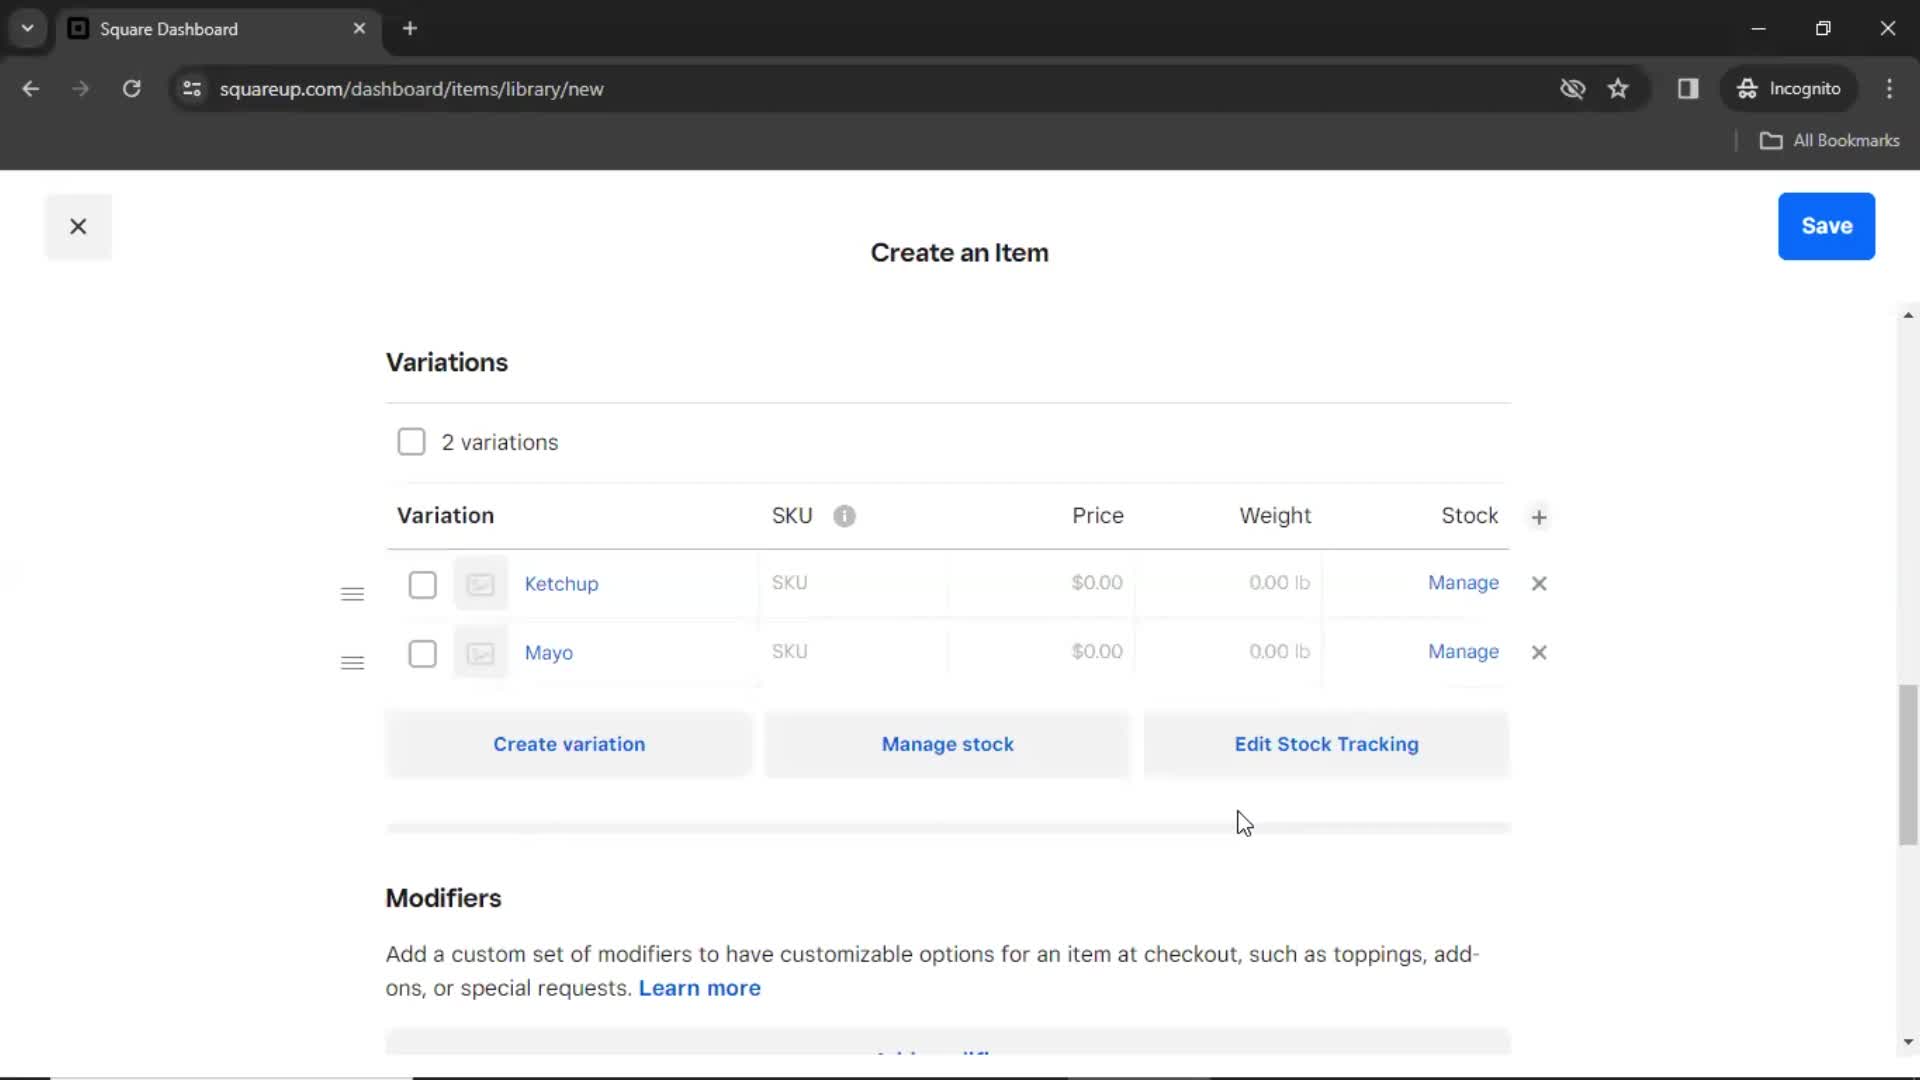Edit the Mayo weight field

[1228, 652]
